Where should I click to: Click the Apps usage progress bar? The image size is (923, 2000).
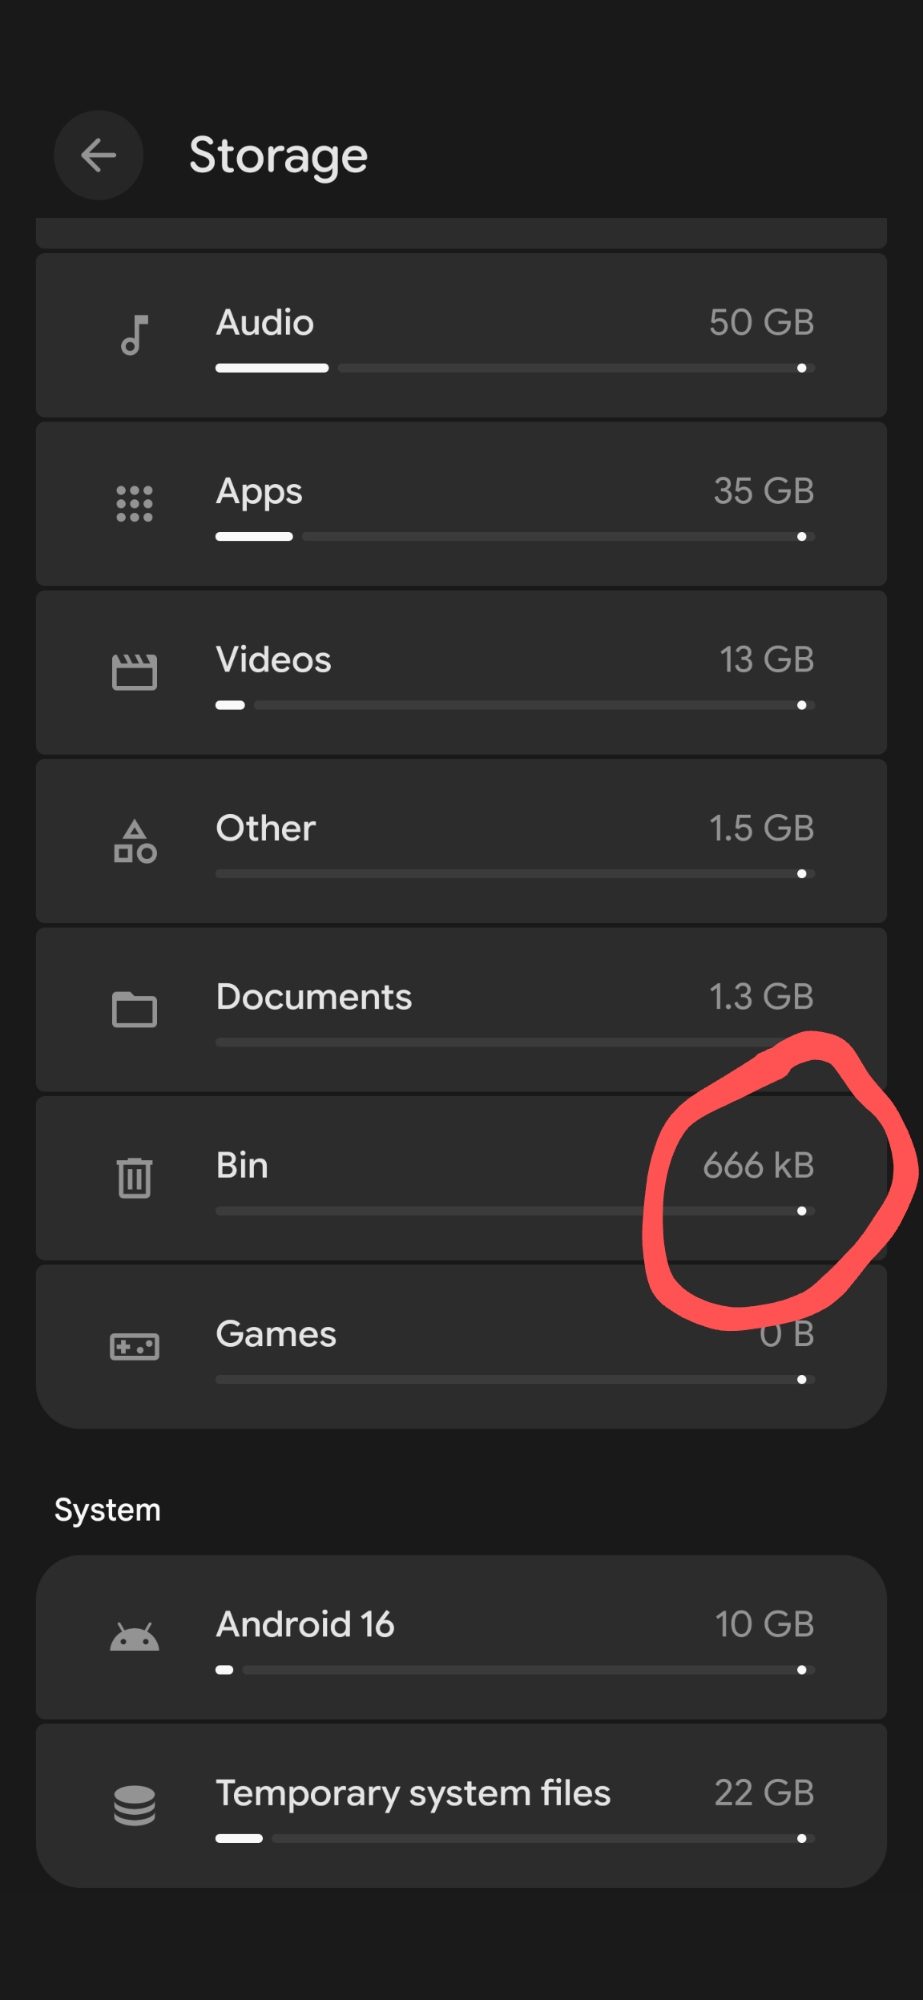pyautogui.click(x=514, y=537)
